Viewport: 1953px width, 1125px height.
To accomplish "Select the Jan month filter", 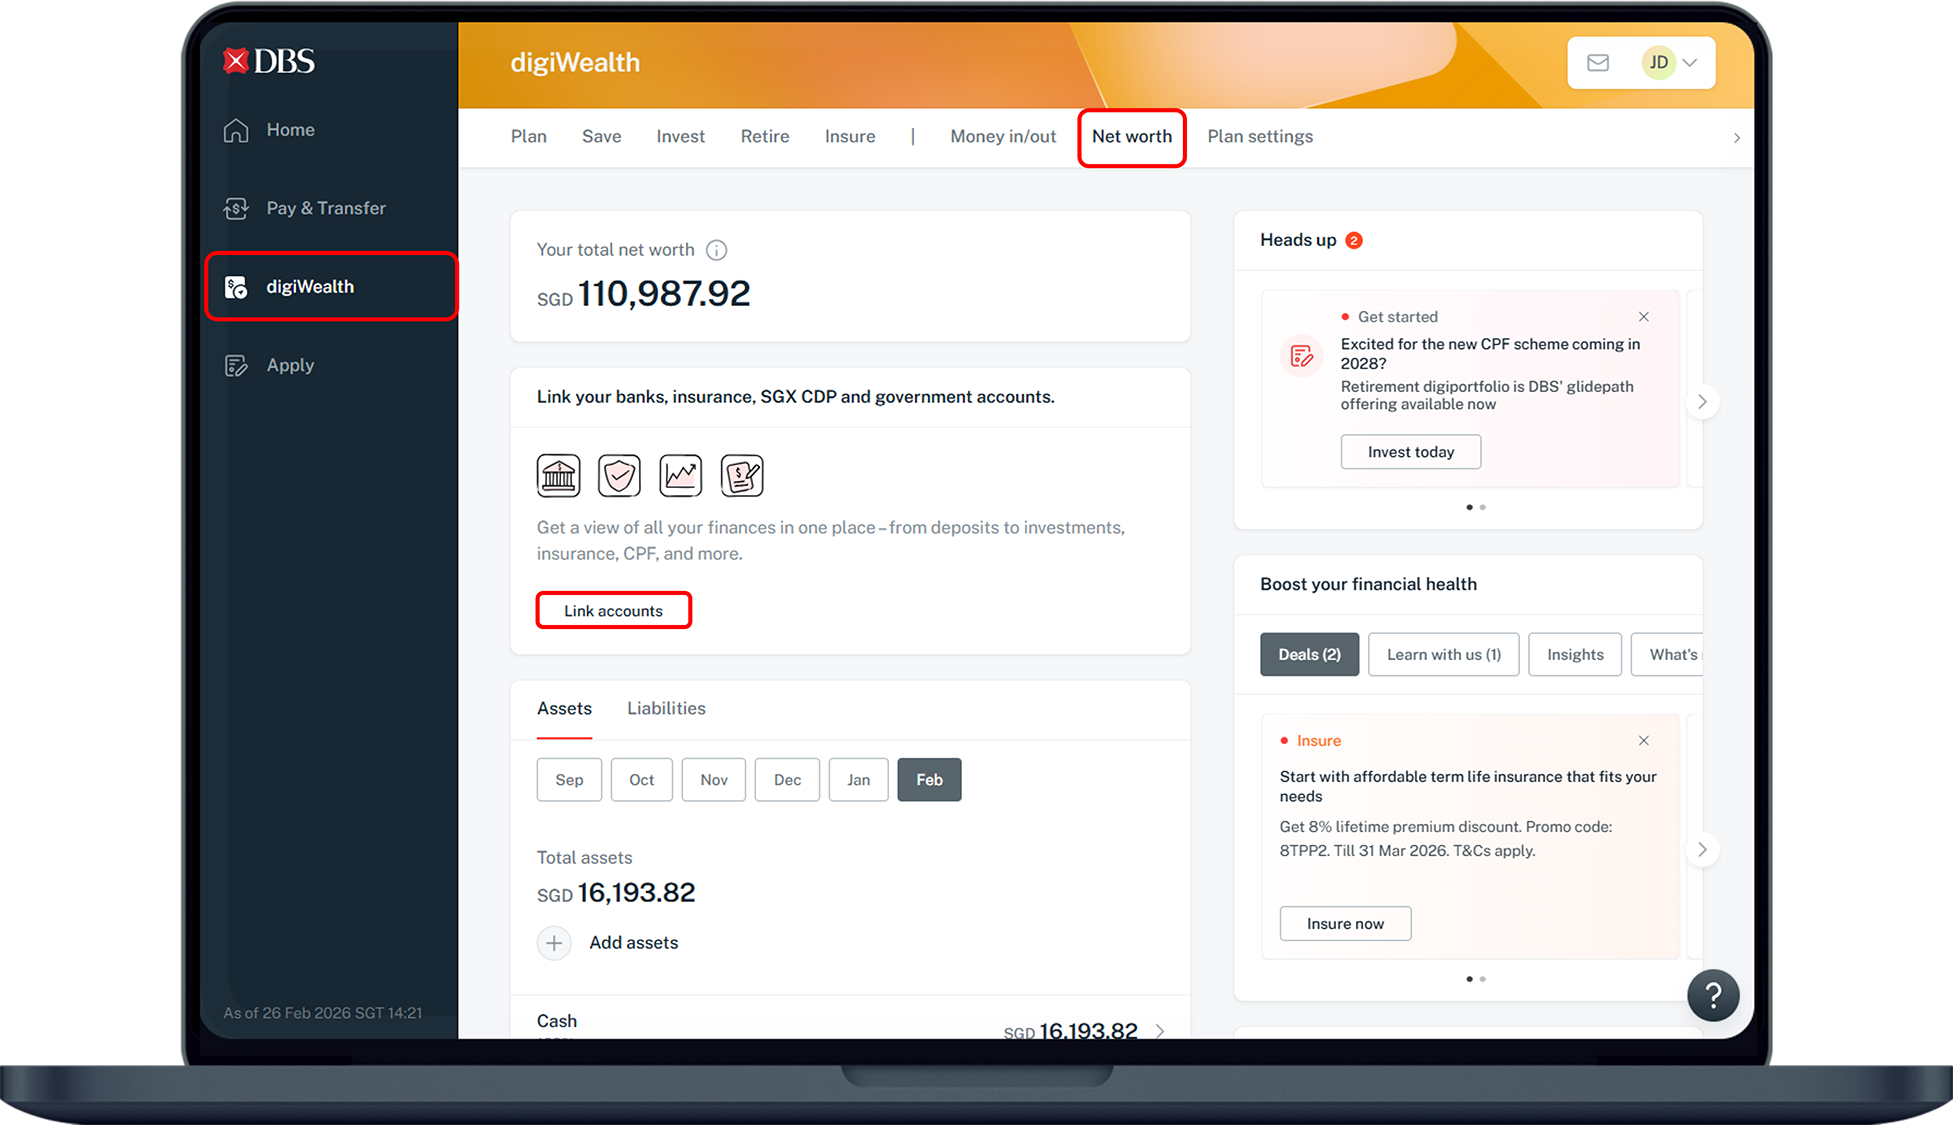I will 858,780.
